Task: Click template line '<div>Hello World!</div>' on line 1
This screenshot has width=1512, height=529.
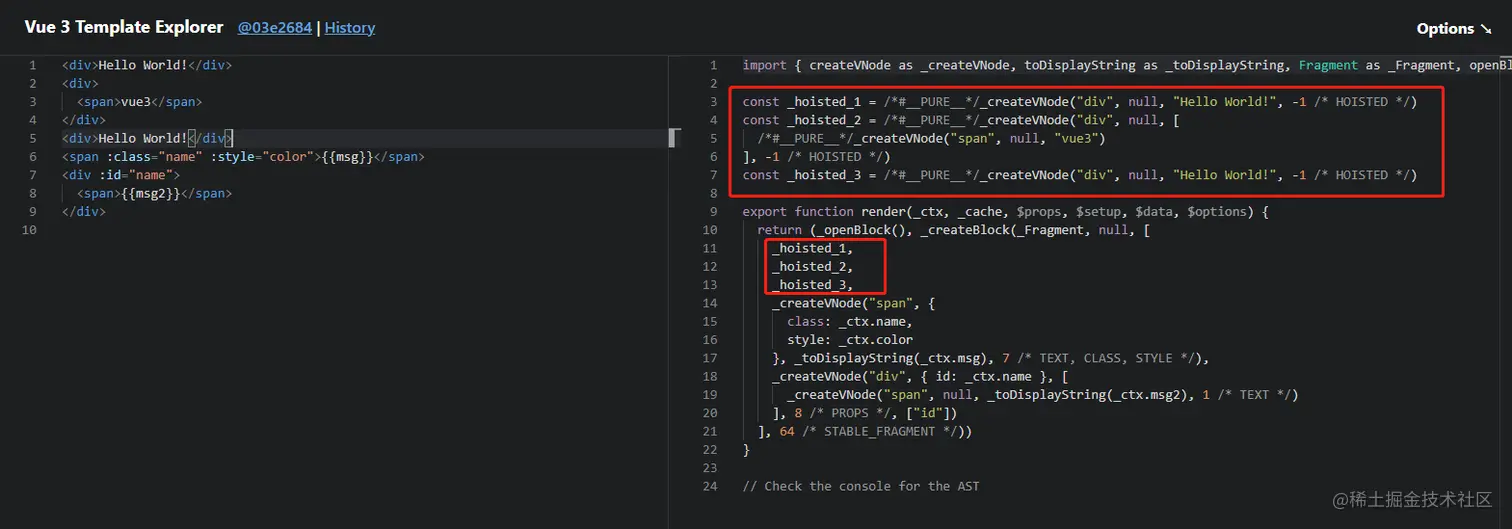Action: (147, 65)
